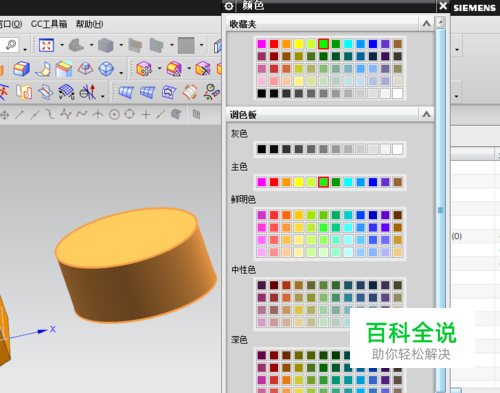Image resolution: width=500 pixels, height=393 pixels.
Task: Open the color dialog settings gear
Action: click(x=229, y=6)
